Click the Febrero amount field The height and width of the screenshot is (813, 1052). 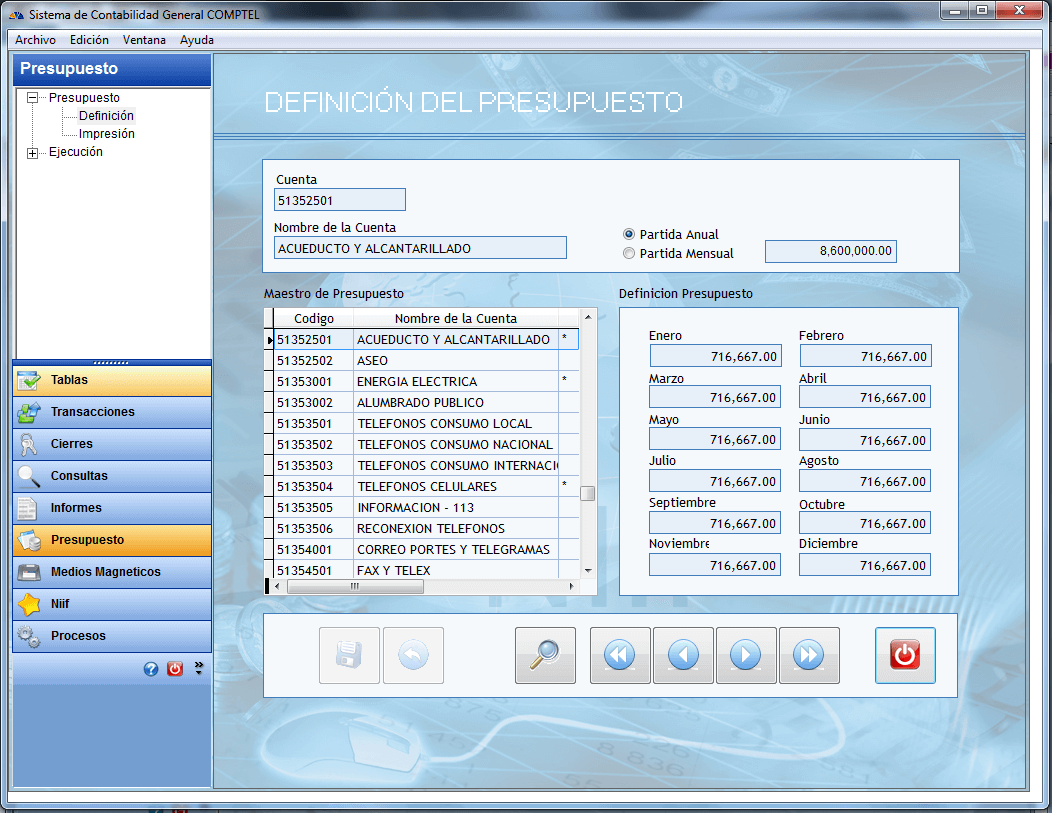coord(865,356)
